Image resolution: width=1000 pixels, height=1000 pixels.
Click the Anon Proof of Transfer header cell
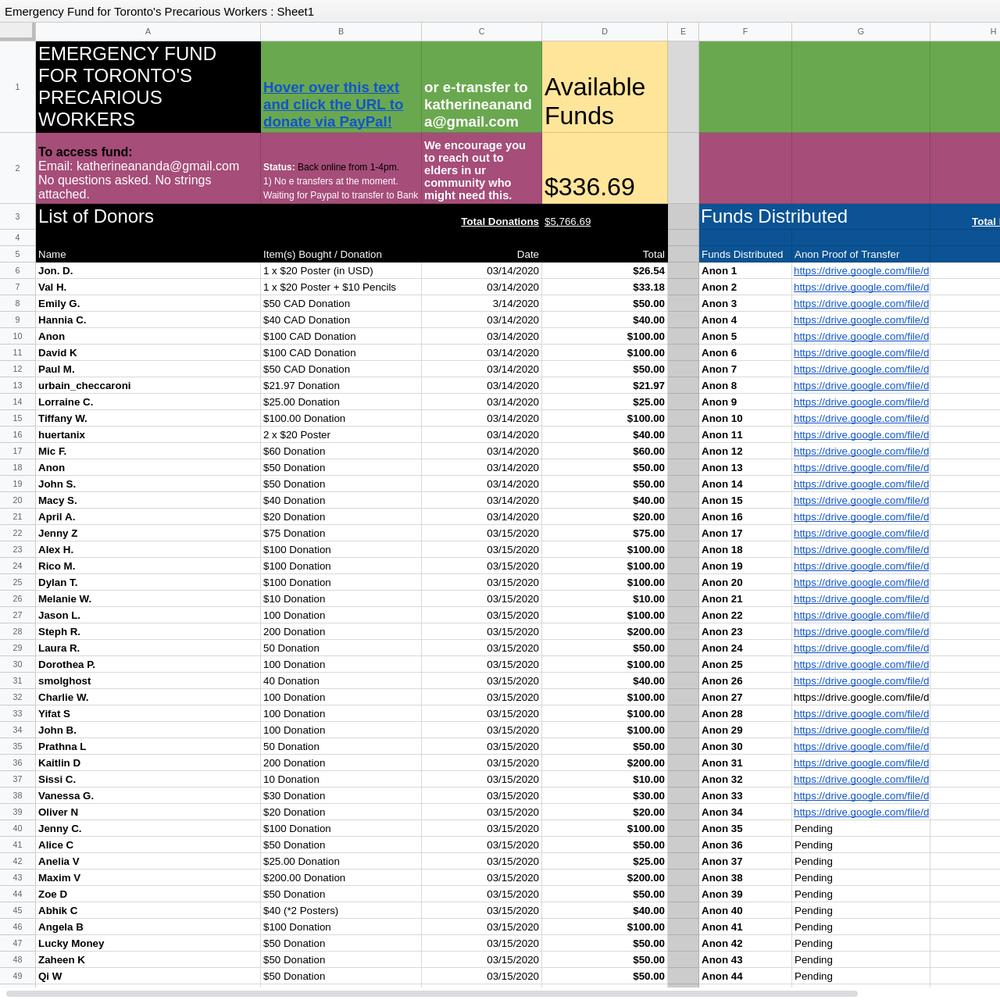pos(860,254)
